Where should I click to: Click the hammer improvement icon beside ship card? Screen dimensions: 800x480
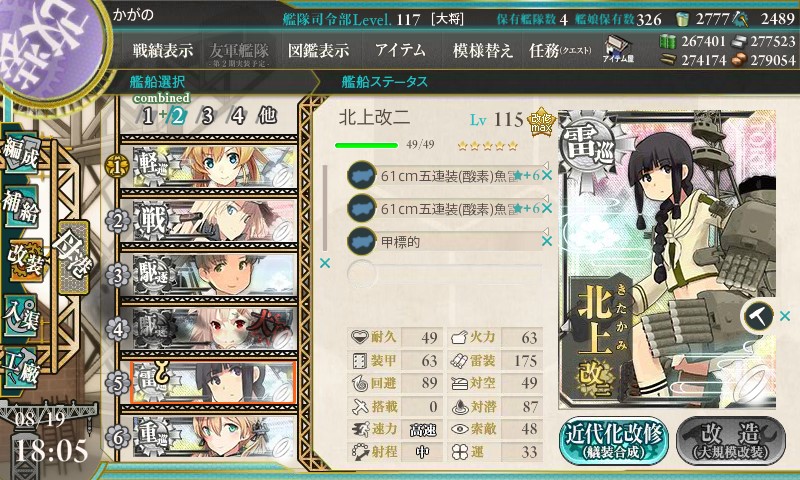[758, 316]
